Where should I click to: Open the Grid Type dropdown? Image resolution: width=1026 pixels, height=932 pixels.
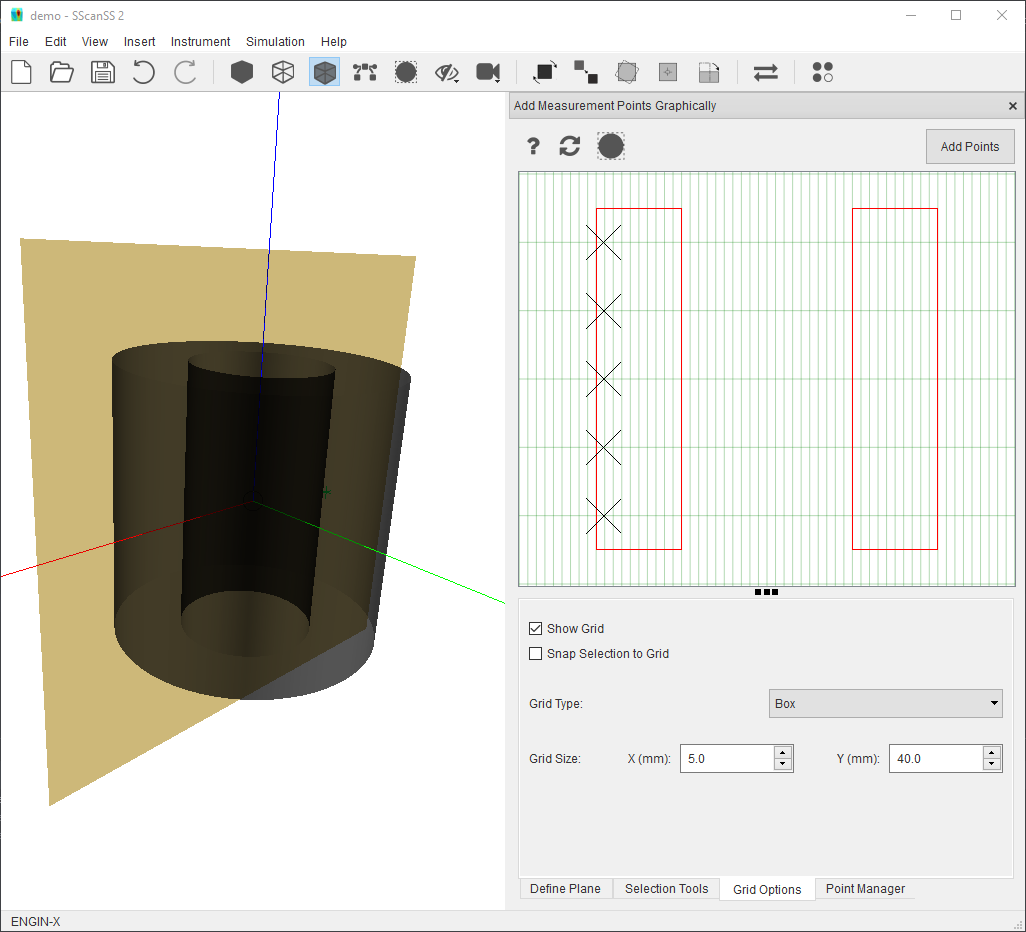pos(885,704)
